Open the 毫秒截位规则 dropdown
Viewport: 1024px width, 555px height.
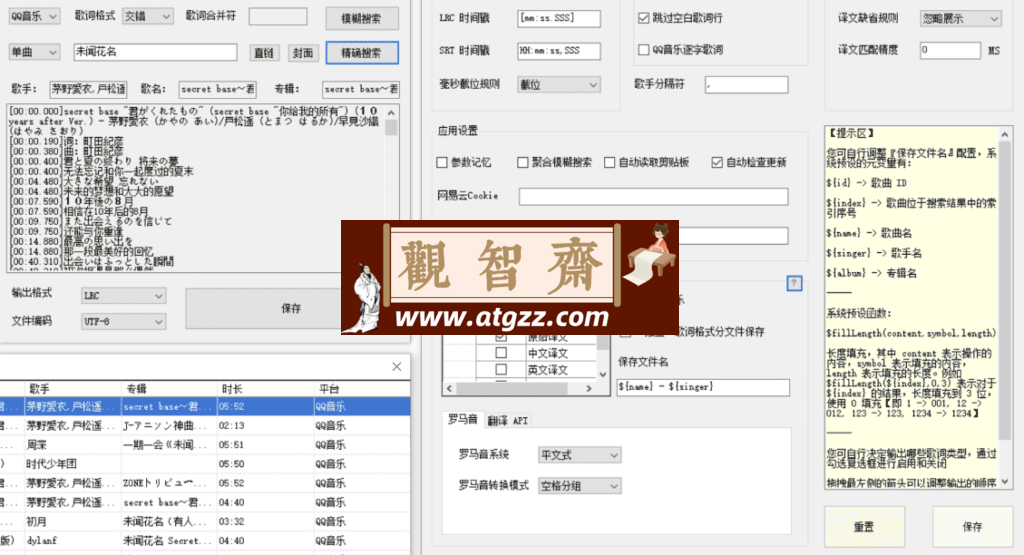tap(559, 84)
